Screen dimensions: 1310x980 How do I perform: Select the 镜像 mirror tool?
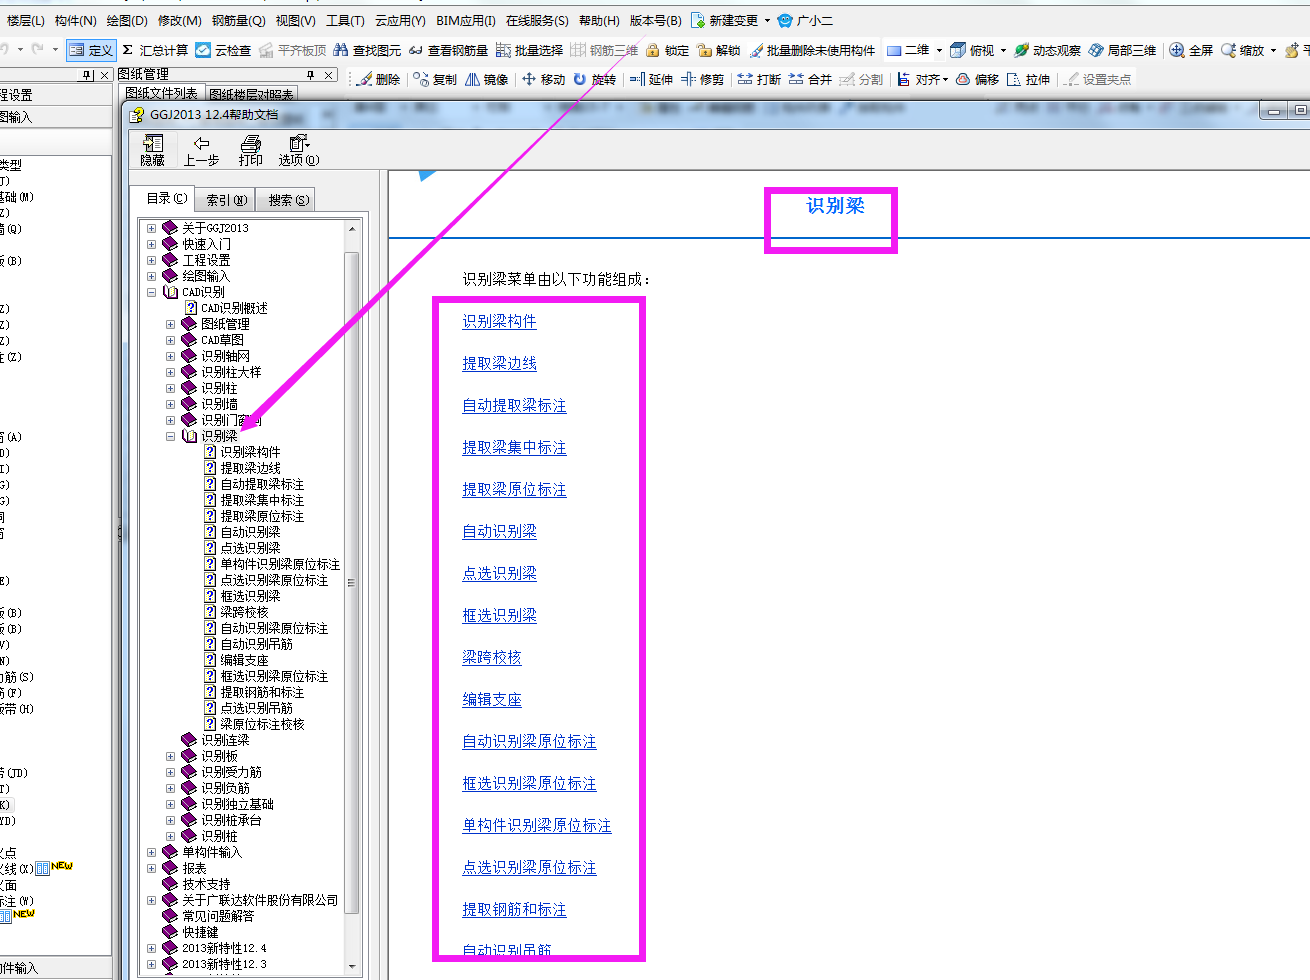click(486, 79)
